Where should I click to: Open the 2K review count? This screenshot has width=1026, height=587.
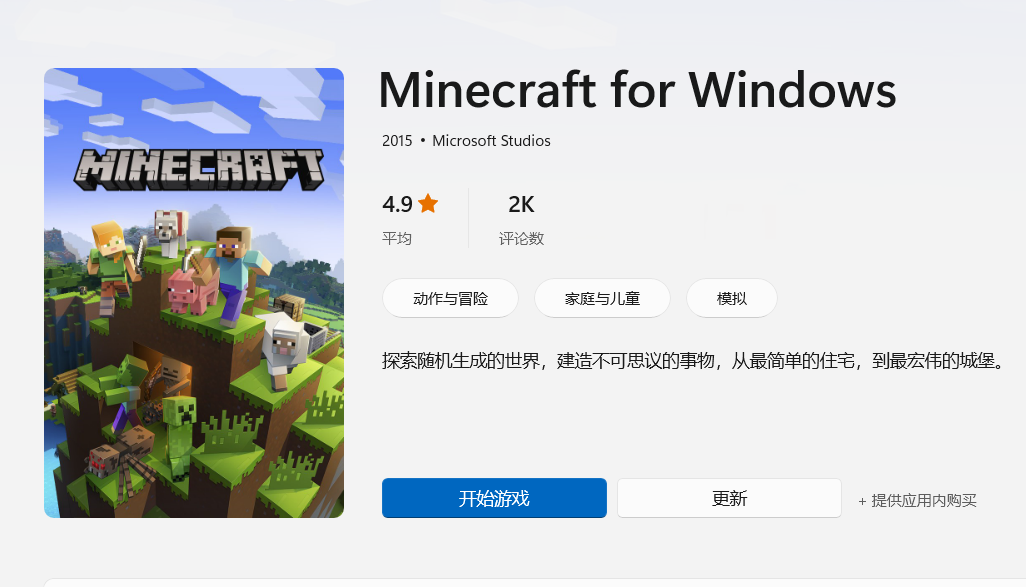pyautogui.click(x=521, y=204)
